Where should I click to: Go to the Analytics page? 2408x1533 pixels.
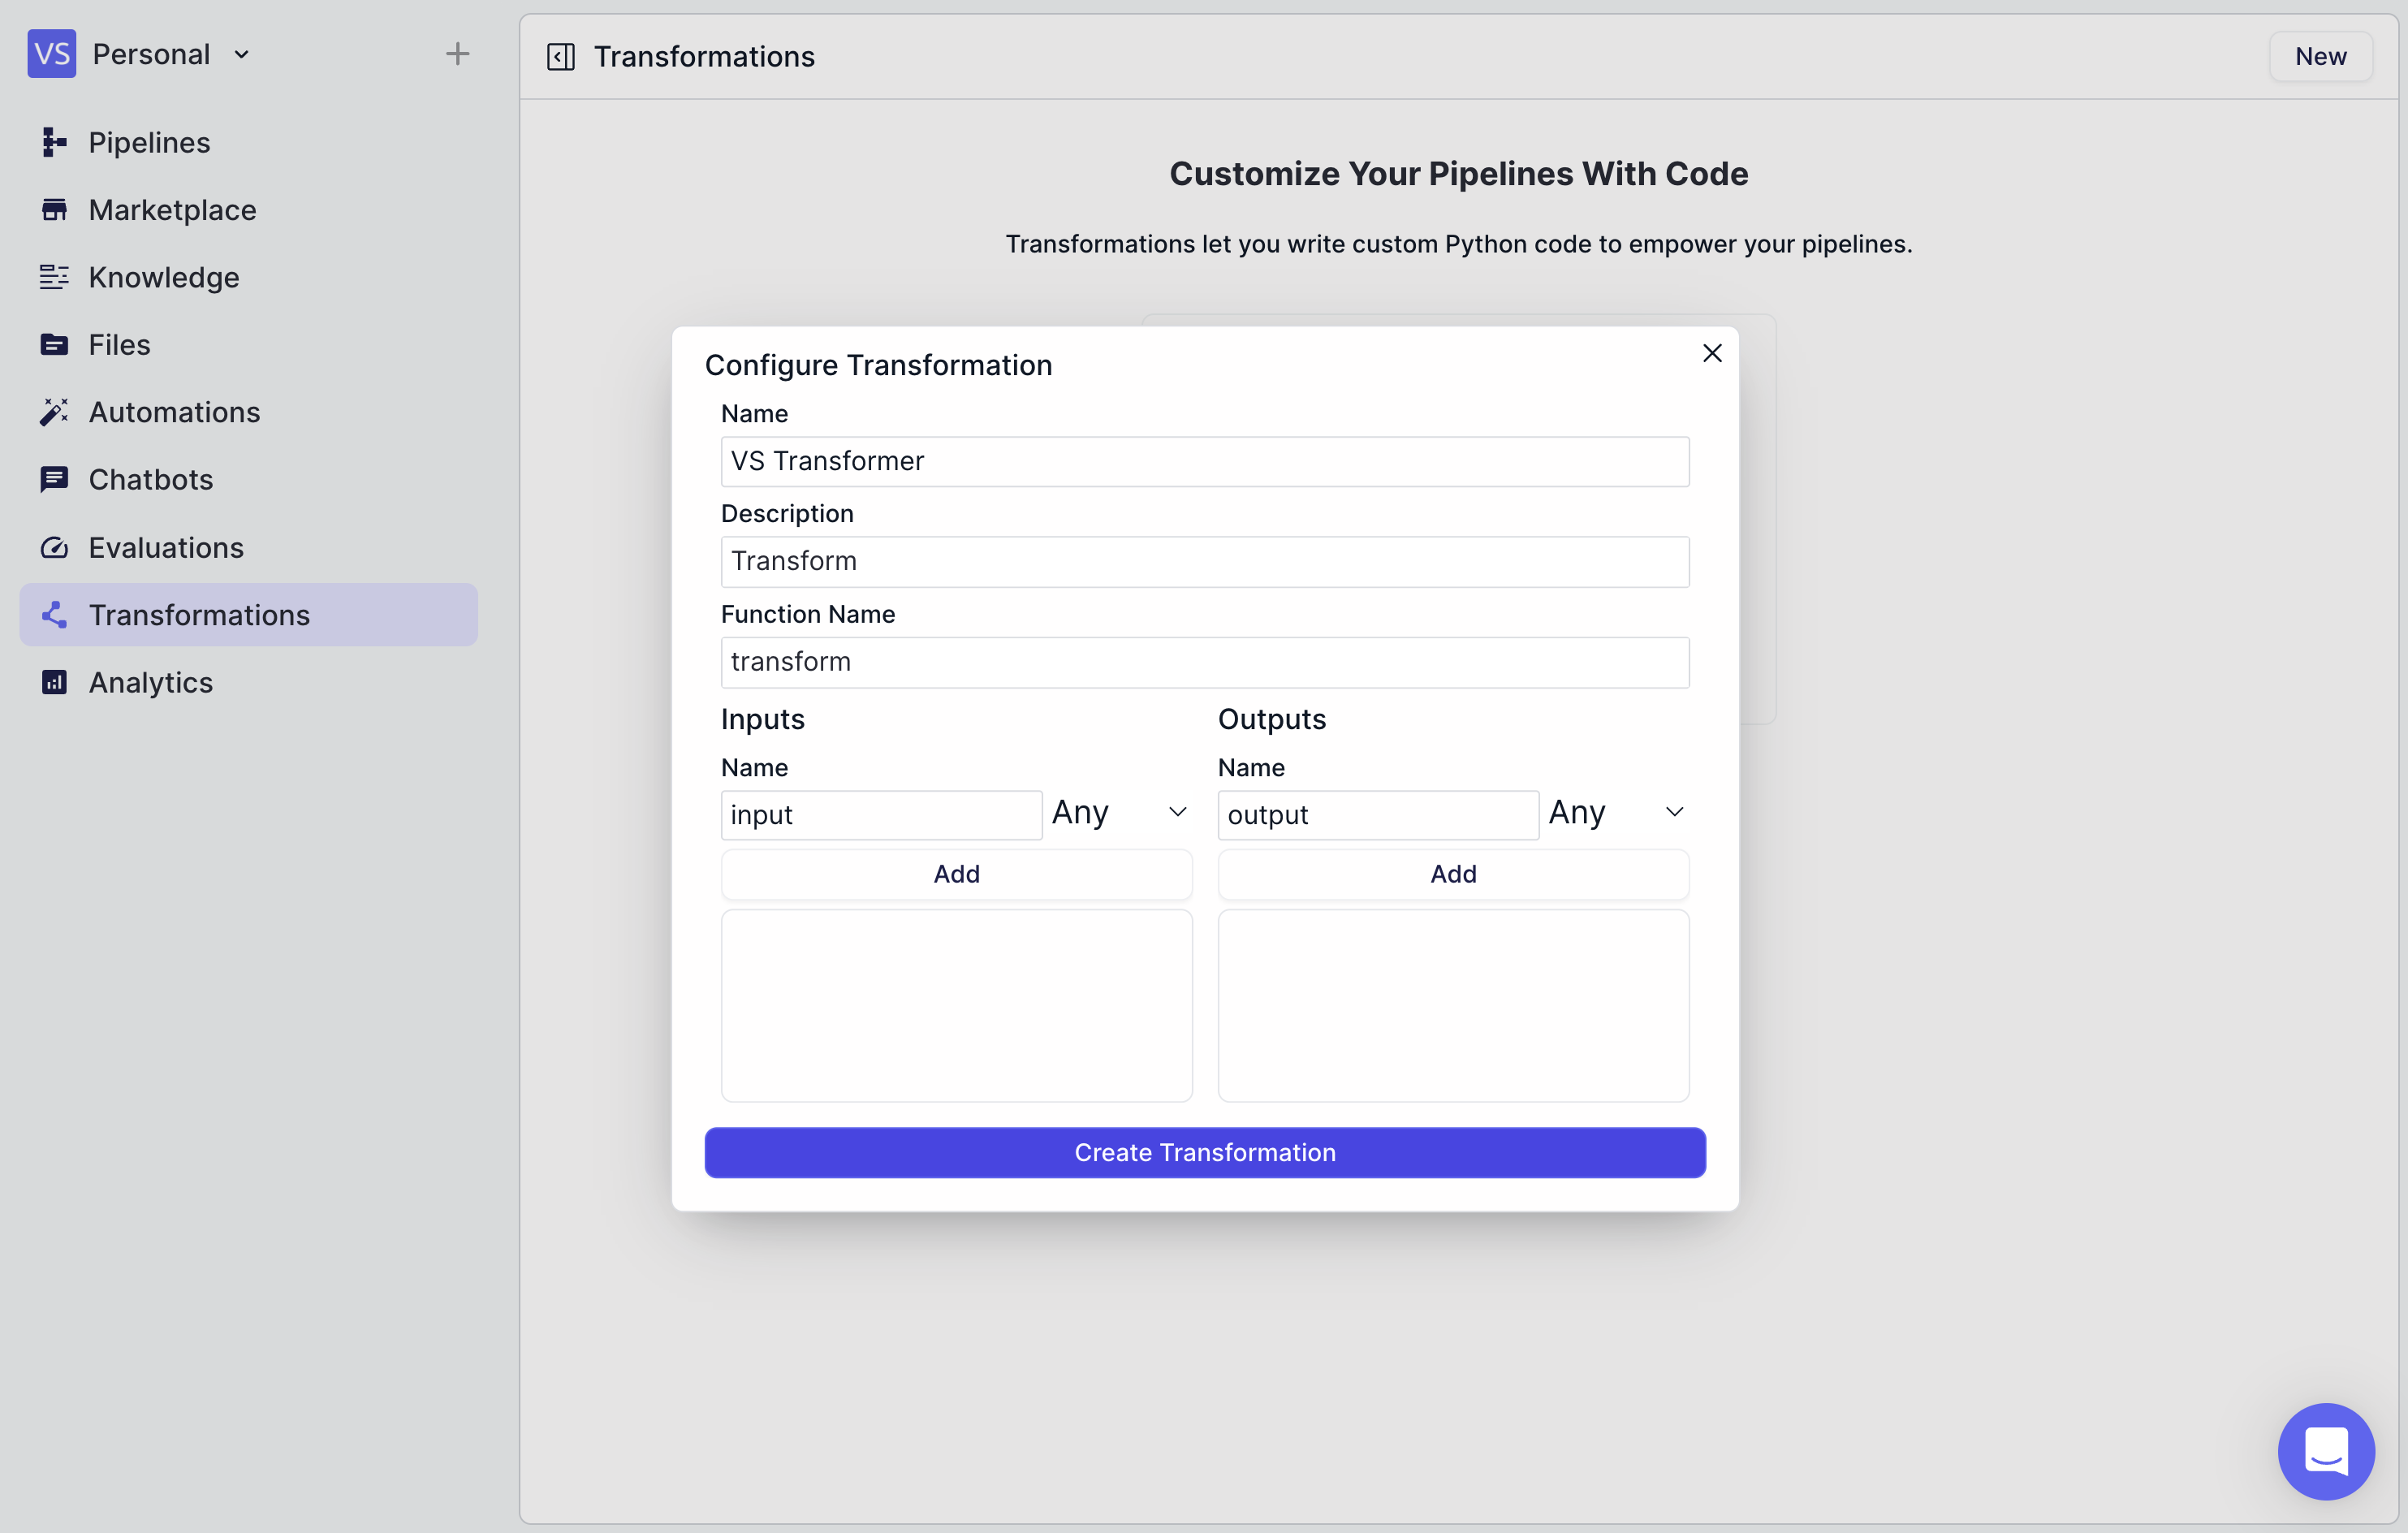(150, 683)
